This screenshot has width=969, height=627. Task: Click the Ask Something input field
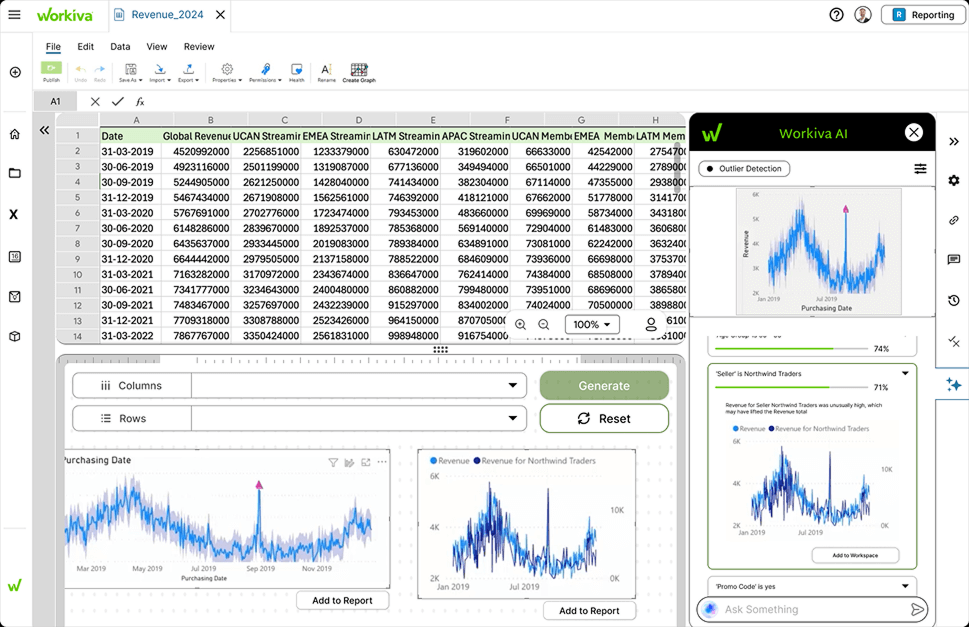[812, 610]
